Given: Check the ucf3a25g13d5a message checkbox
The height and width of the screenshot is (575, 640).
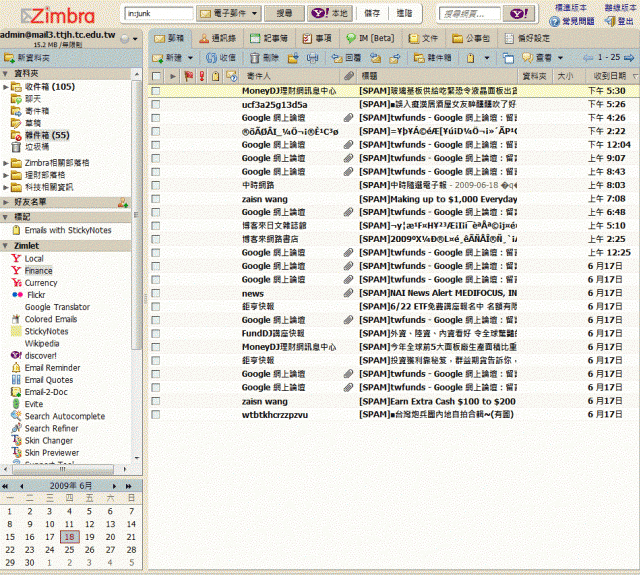Looking at the screenshot, I should pyautogui.click(x=156, y=104).
